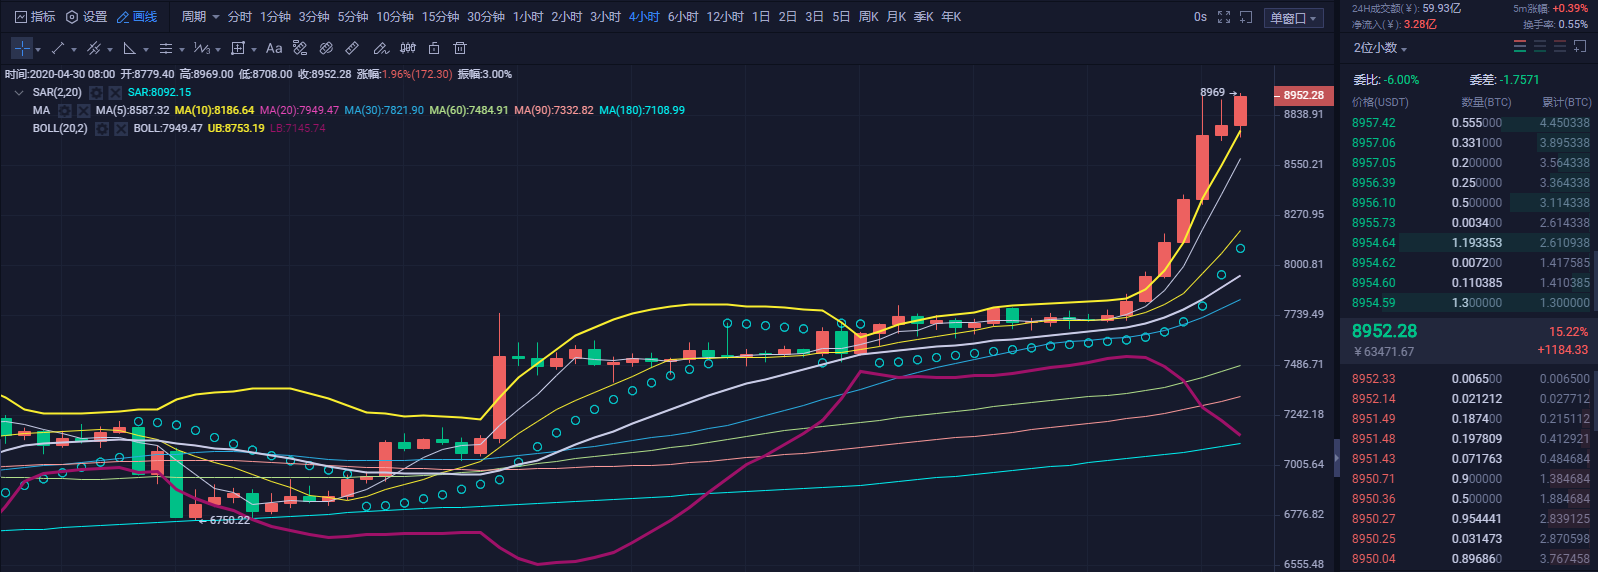Open the 单窗口 window layout dropdown
Image resolution: width=1598 pixels, height=572 pixels.
click(1294, 18)
